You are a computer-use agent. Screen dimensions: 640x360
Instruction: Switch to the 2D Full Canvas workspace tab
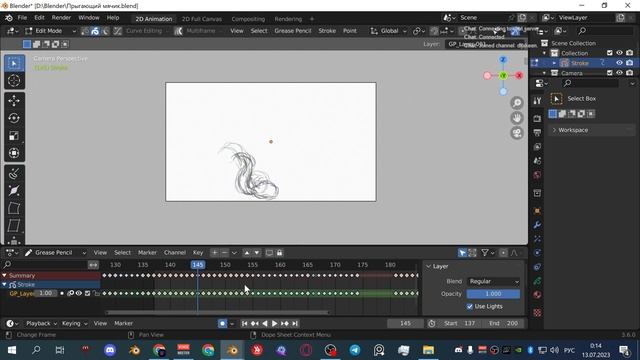click(202, 19)
